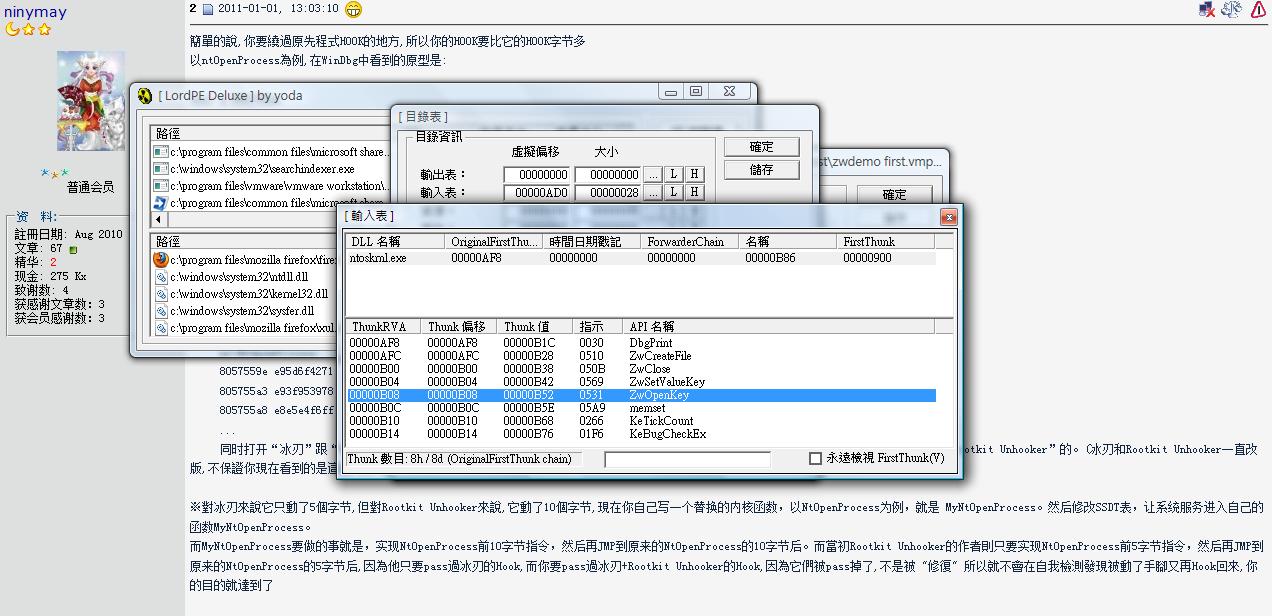Click the 輸出表 virtual offset field 00000000
The height and width of the screenshot is (616, 1272).
[x=537, y=174]
